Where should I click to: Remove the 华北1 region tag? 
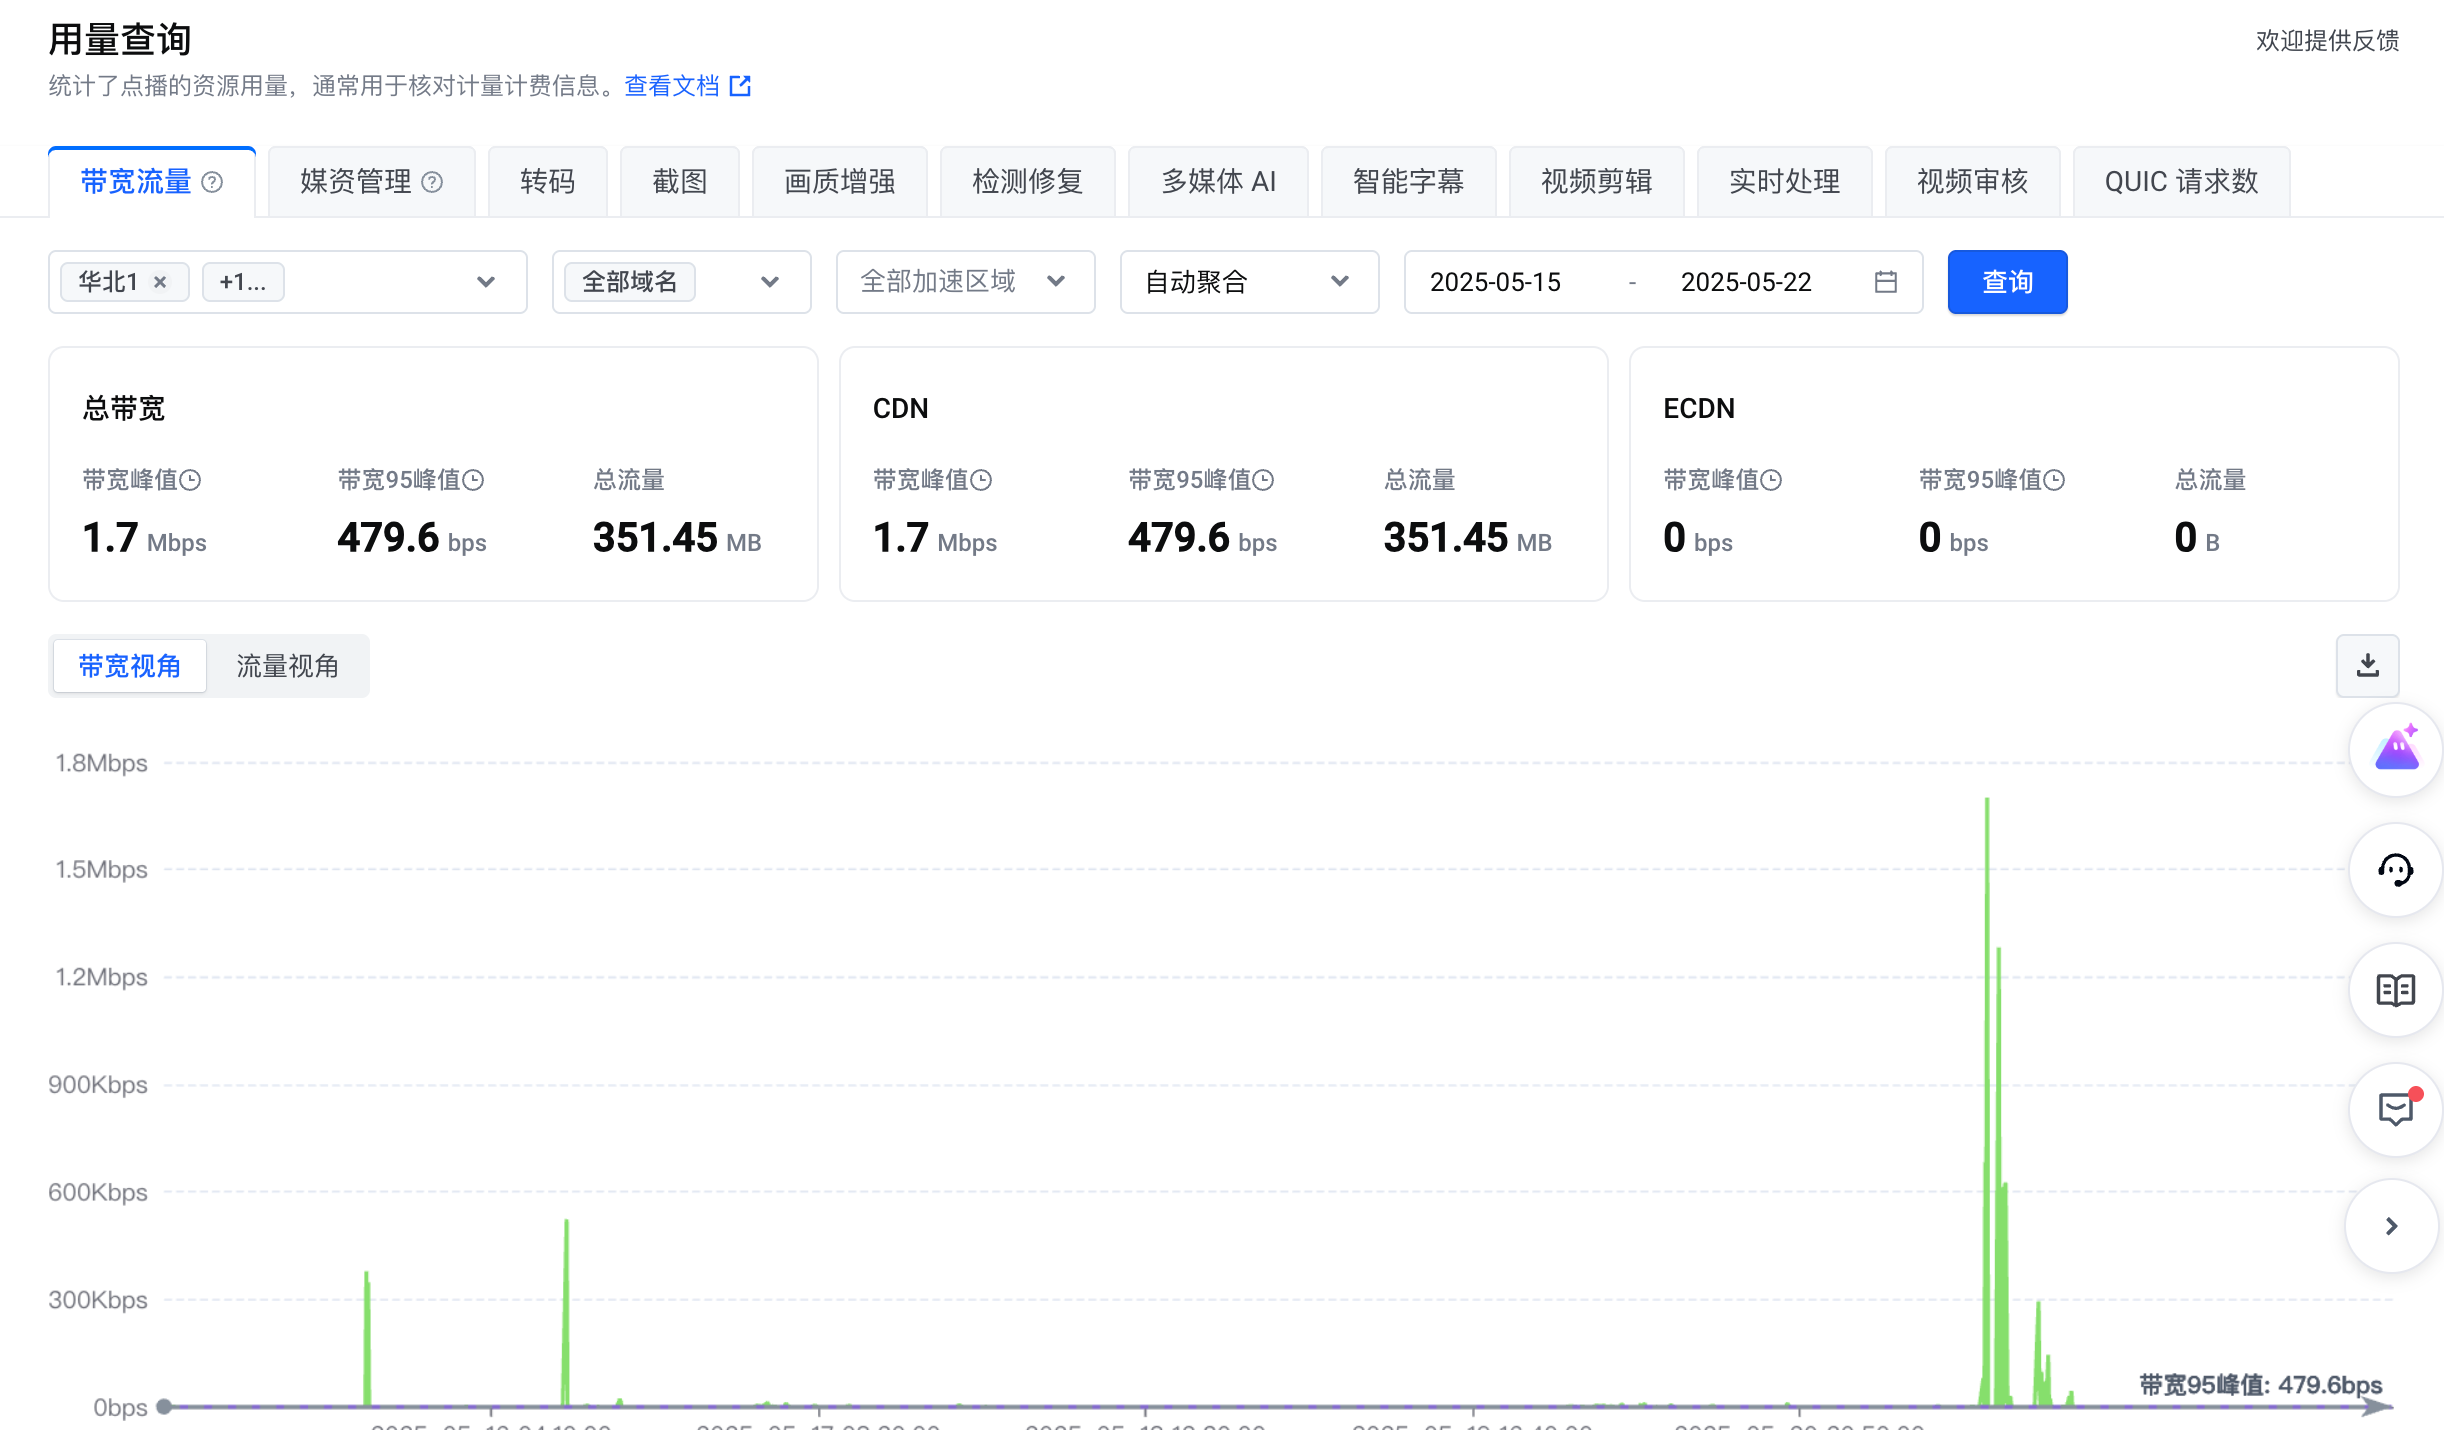pyautogui.click(x=160, y=282)
